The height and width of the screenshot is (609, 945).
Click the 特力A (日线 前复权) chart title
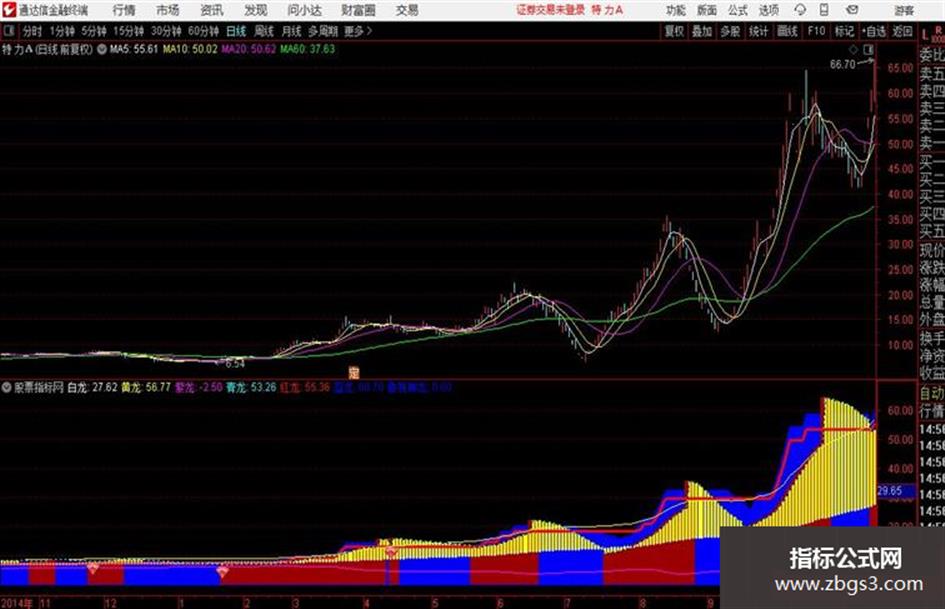tap(47, 49)
